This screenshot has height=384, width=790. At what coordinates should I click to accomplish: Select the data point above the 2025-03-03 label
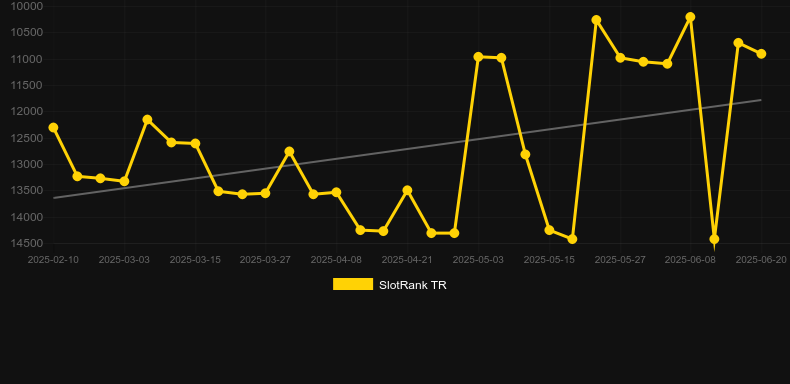[124, 181]
